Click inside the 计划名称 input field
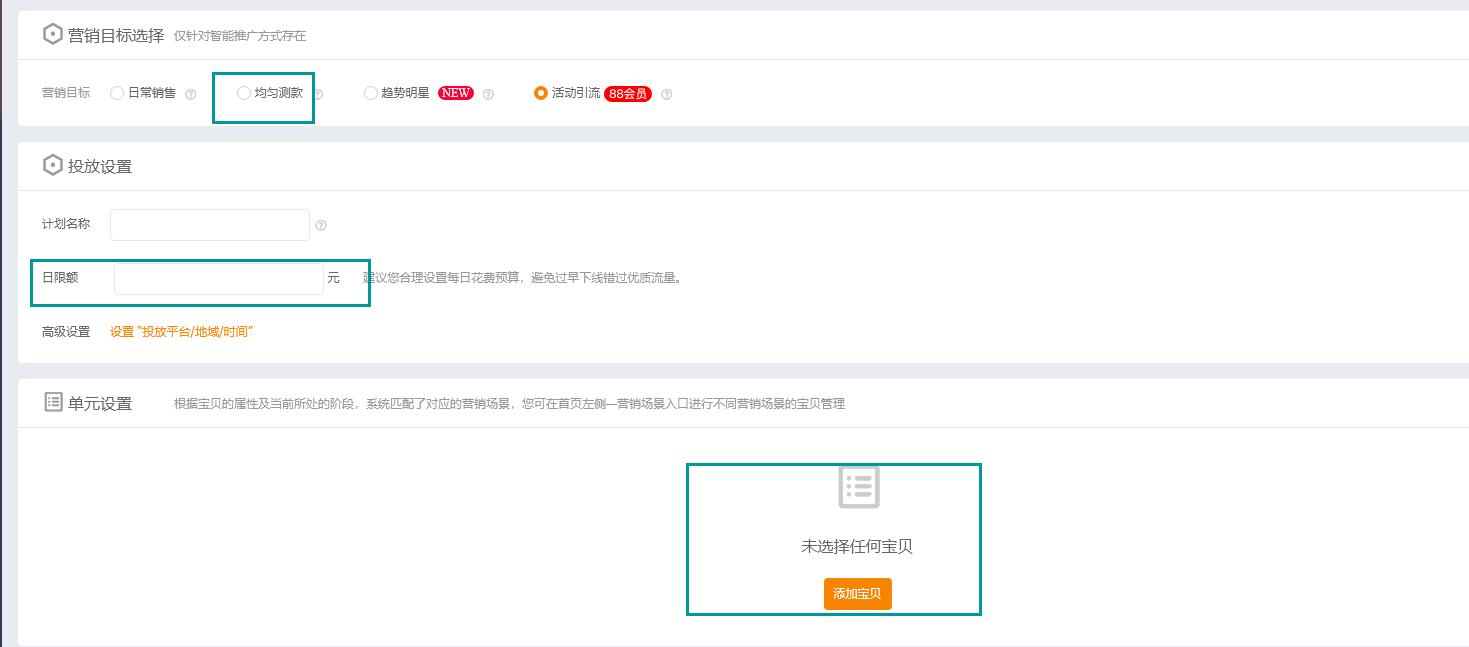The image size is (1469, 647). click(209, 224)
